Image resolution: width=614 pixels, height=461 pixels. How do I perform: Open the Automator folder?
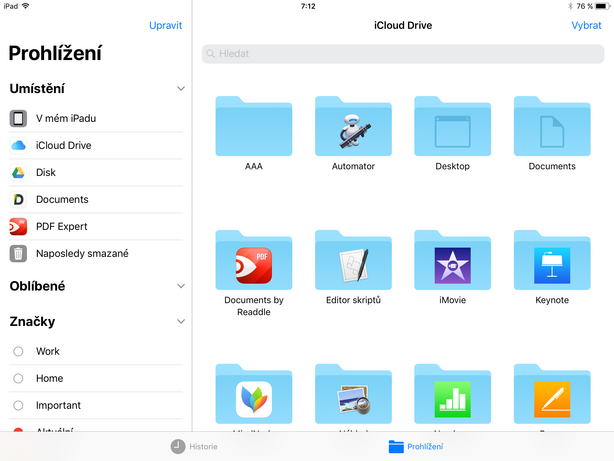point(353,126)
